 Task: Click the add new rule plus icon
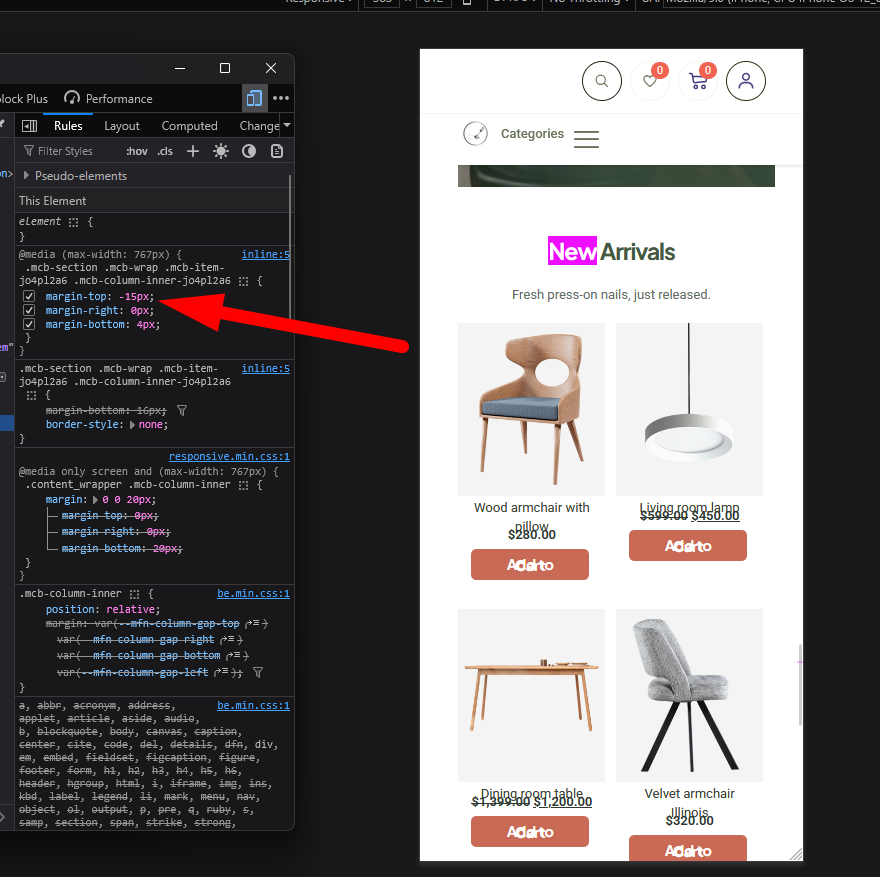click(x=193, y=151)
